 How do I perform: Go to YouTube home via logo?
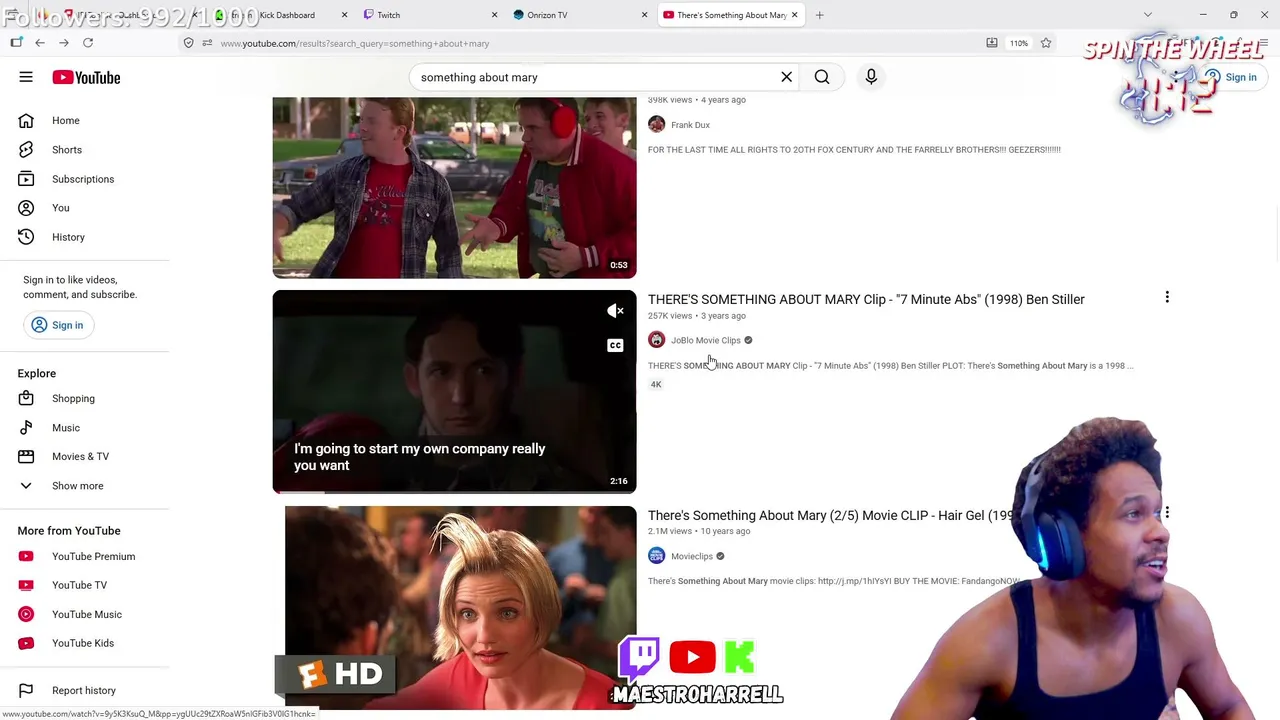[86, 77]
